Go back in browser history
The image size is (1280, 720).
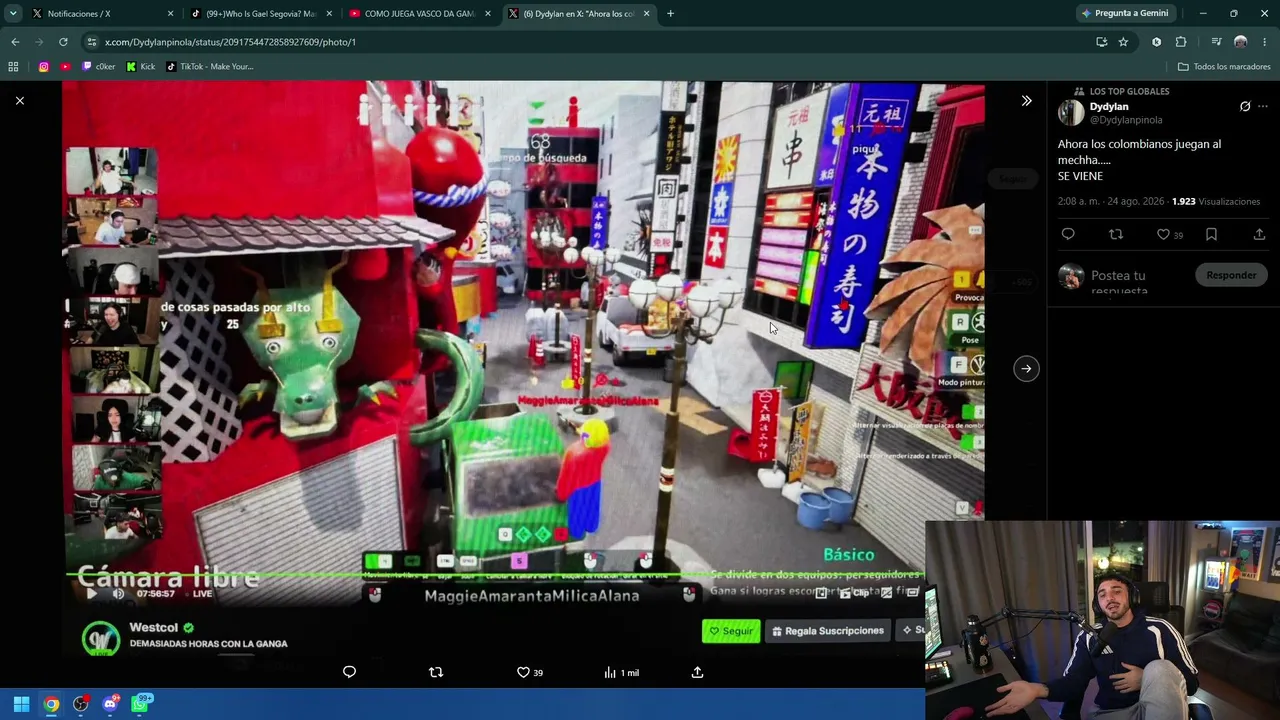(x=15, y=42)
